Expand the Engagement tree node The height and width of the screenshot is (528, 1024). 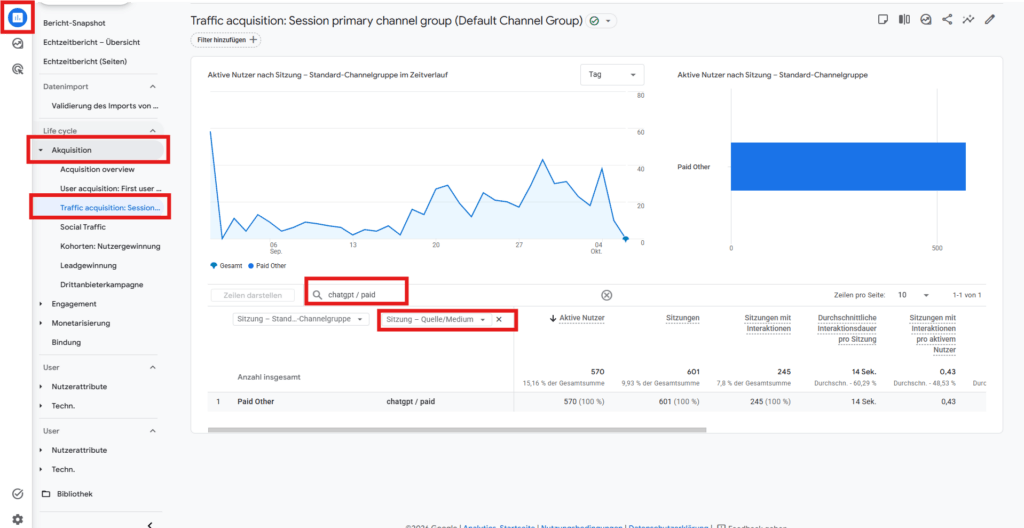[x=40, y=304]
